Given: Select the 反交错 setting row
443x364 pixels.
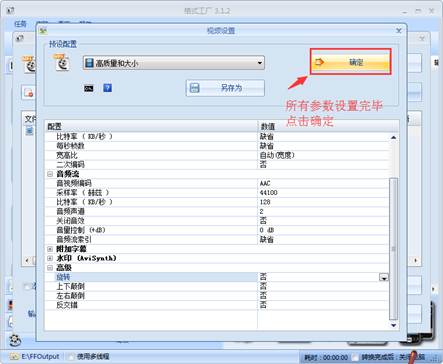Looking at the screenshot, I should pos(217,305).
